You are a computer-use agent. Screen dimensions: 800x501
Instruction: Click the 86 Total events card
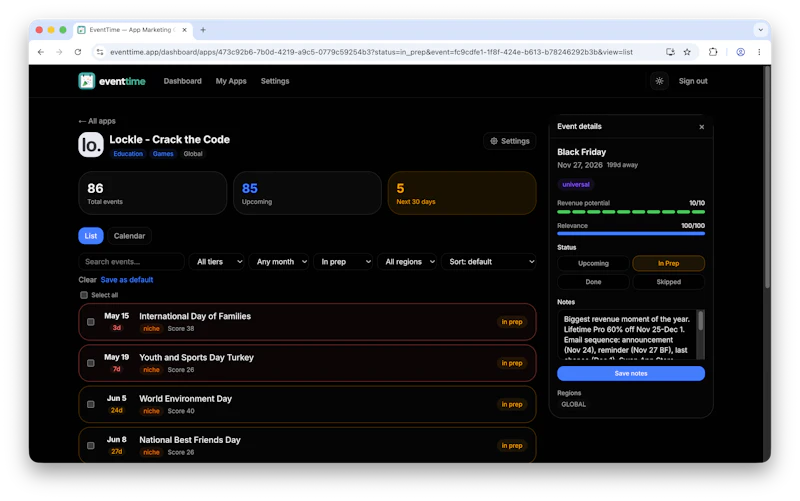click(x=153, y=193)
